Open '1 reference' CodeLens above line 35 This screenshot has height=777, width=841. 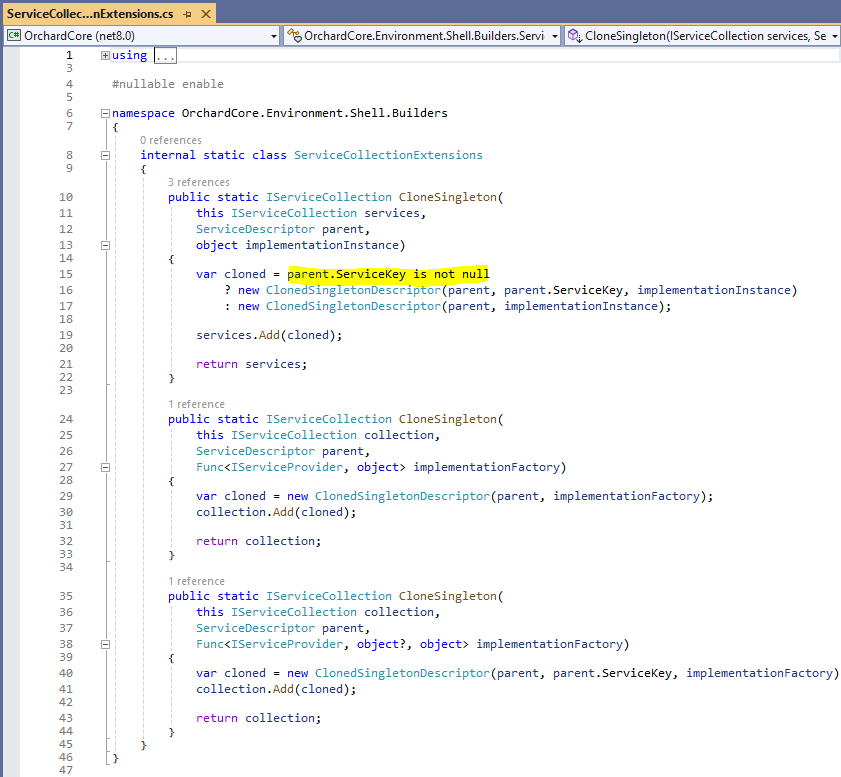click(x=196, y=581)
